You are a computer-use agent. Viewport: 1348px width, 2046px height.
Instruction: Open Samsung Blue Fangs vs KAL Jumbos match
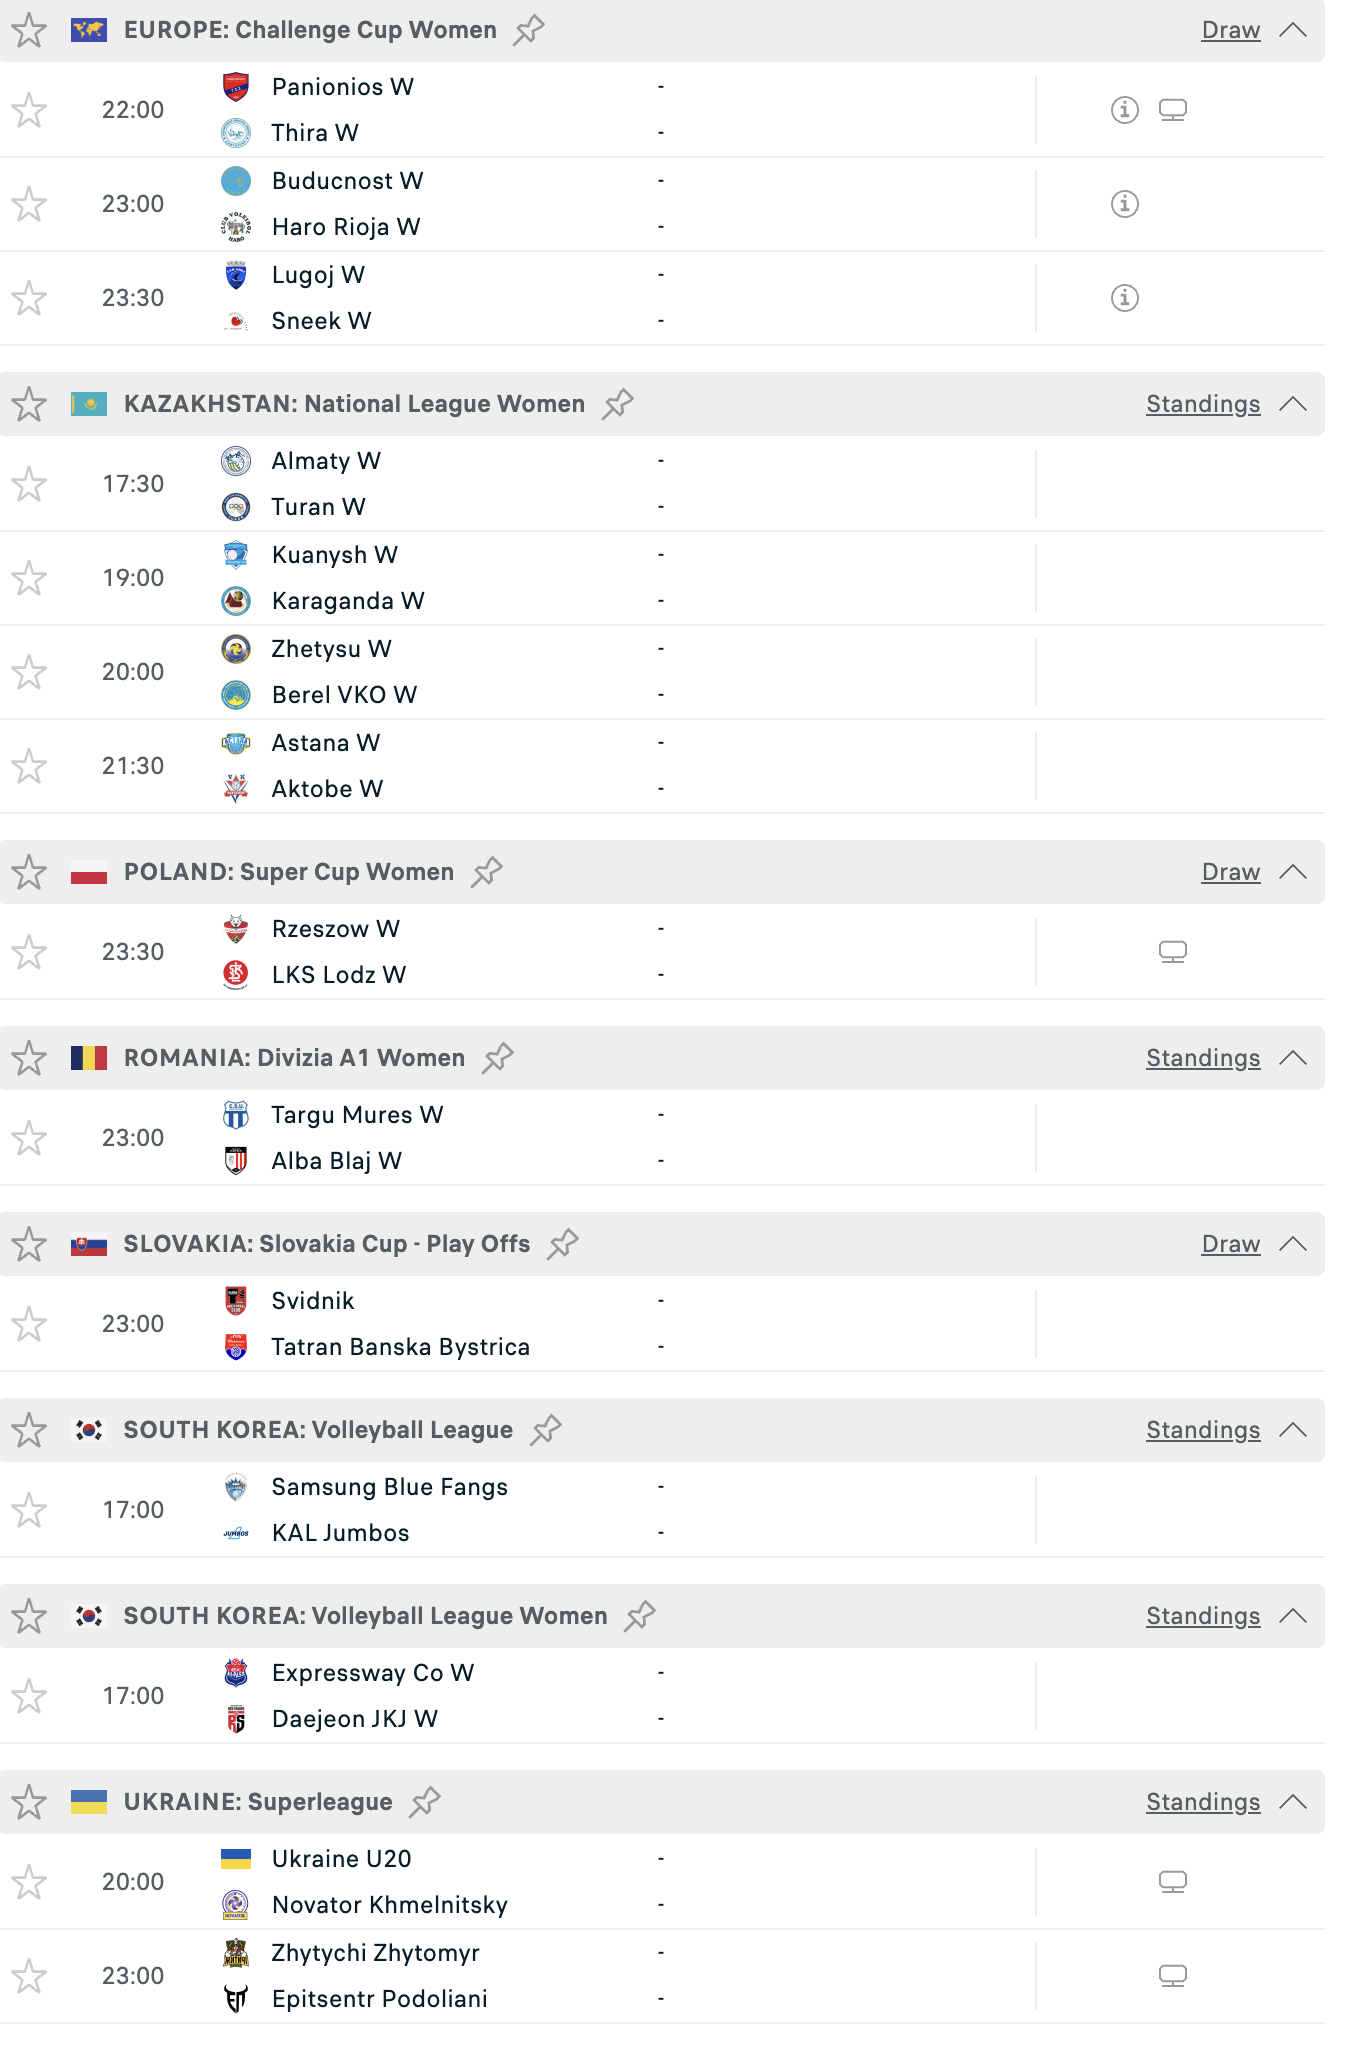(390, 1510)
